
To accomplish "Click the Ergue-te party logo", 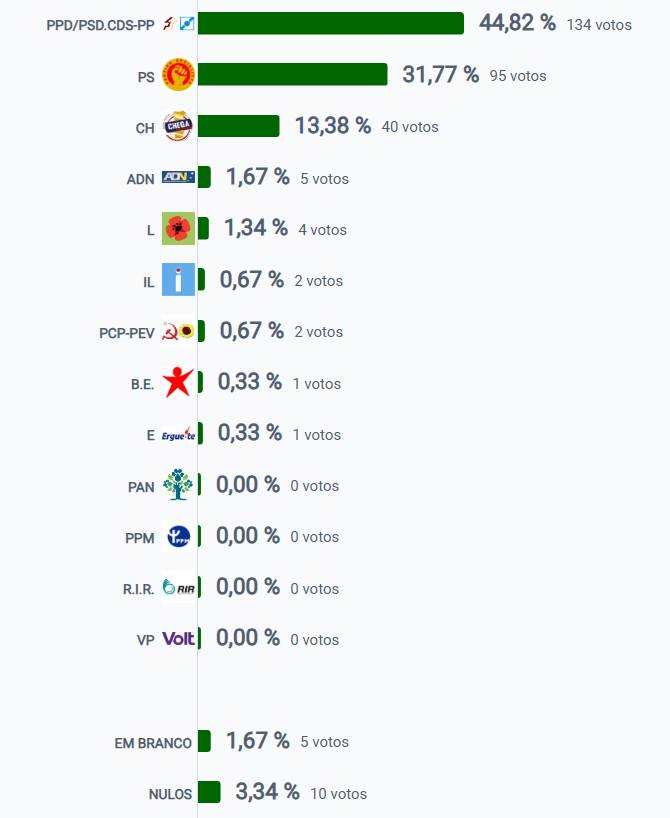I will tap(178, 434).
